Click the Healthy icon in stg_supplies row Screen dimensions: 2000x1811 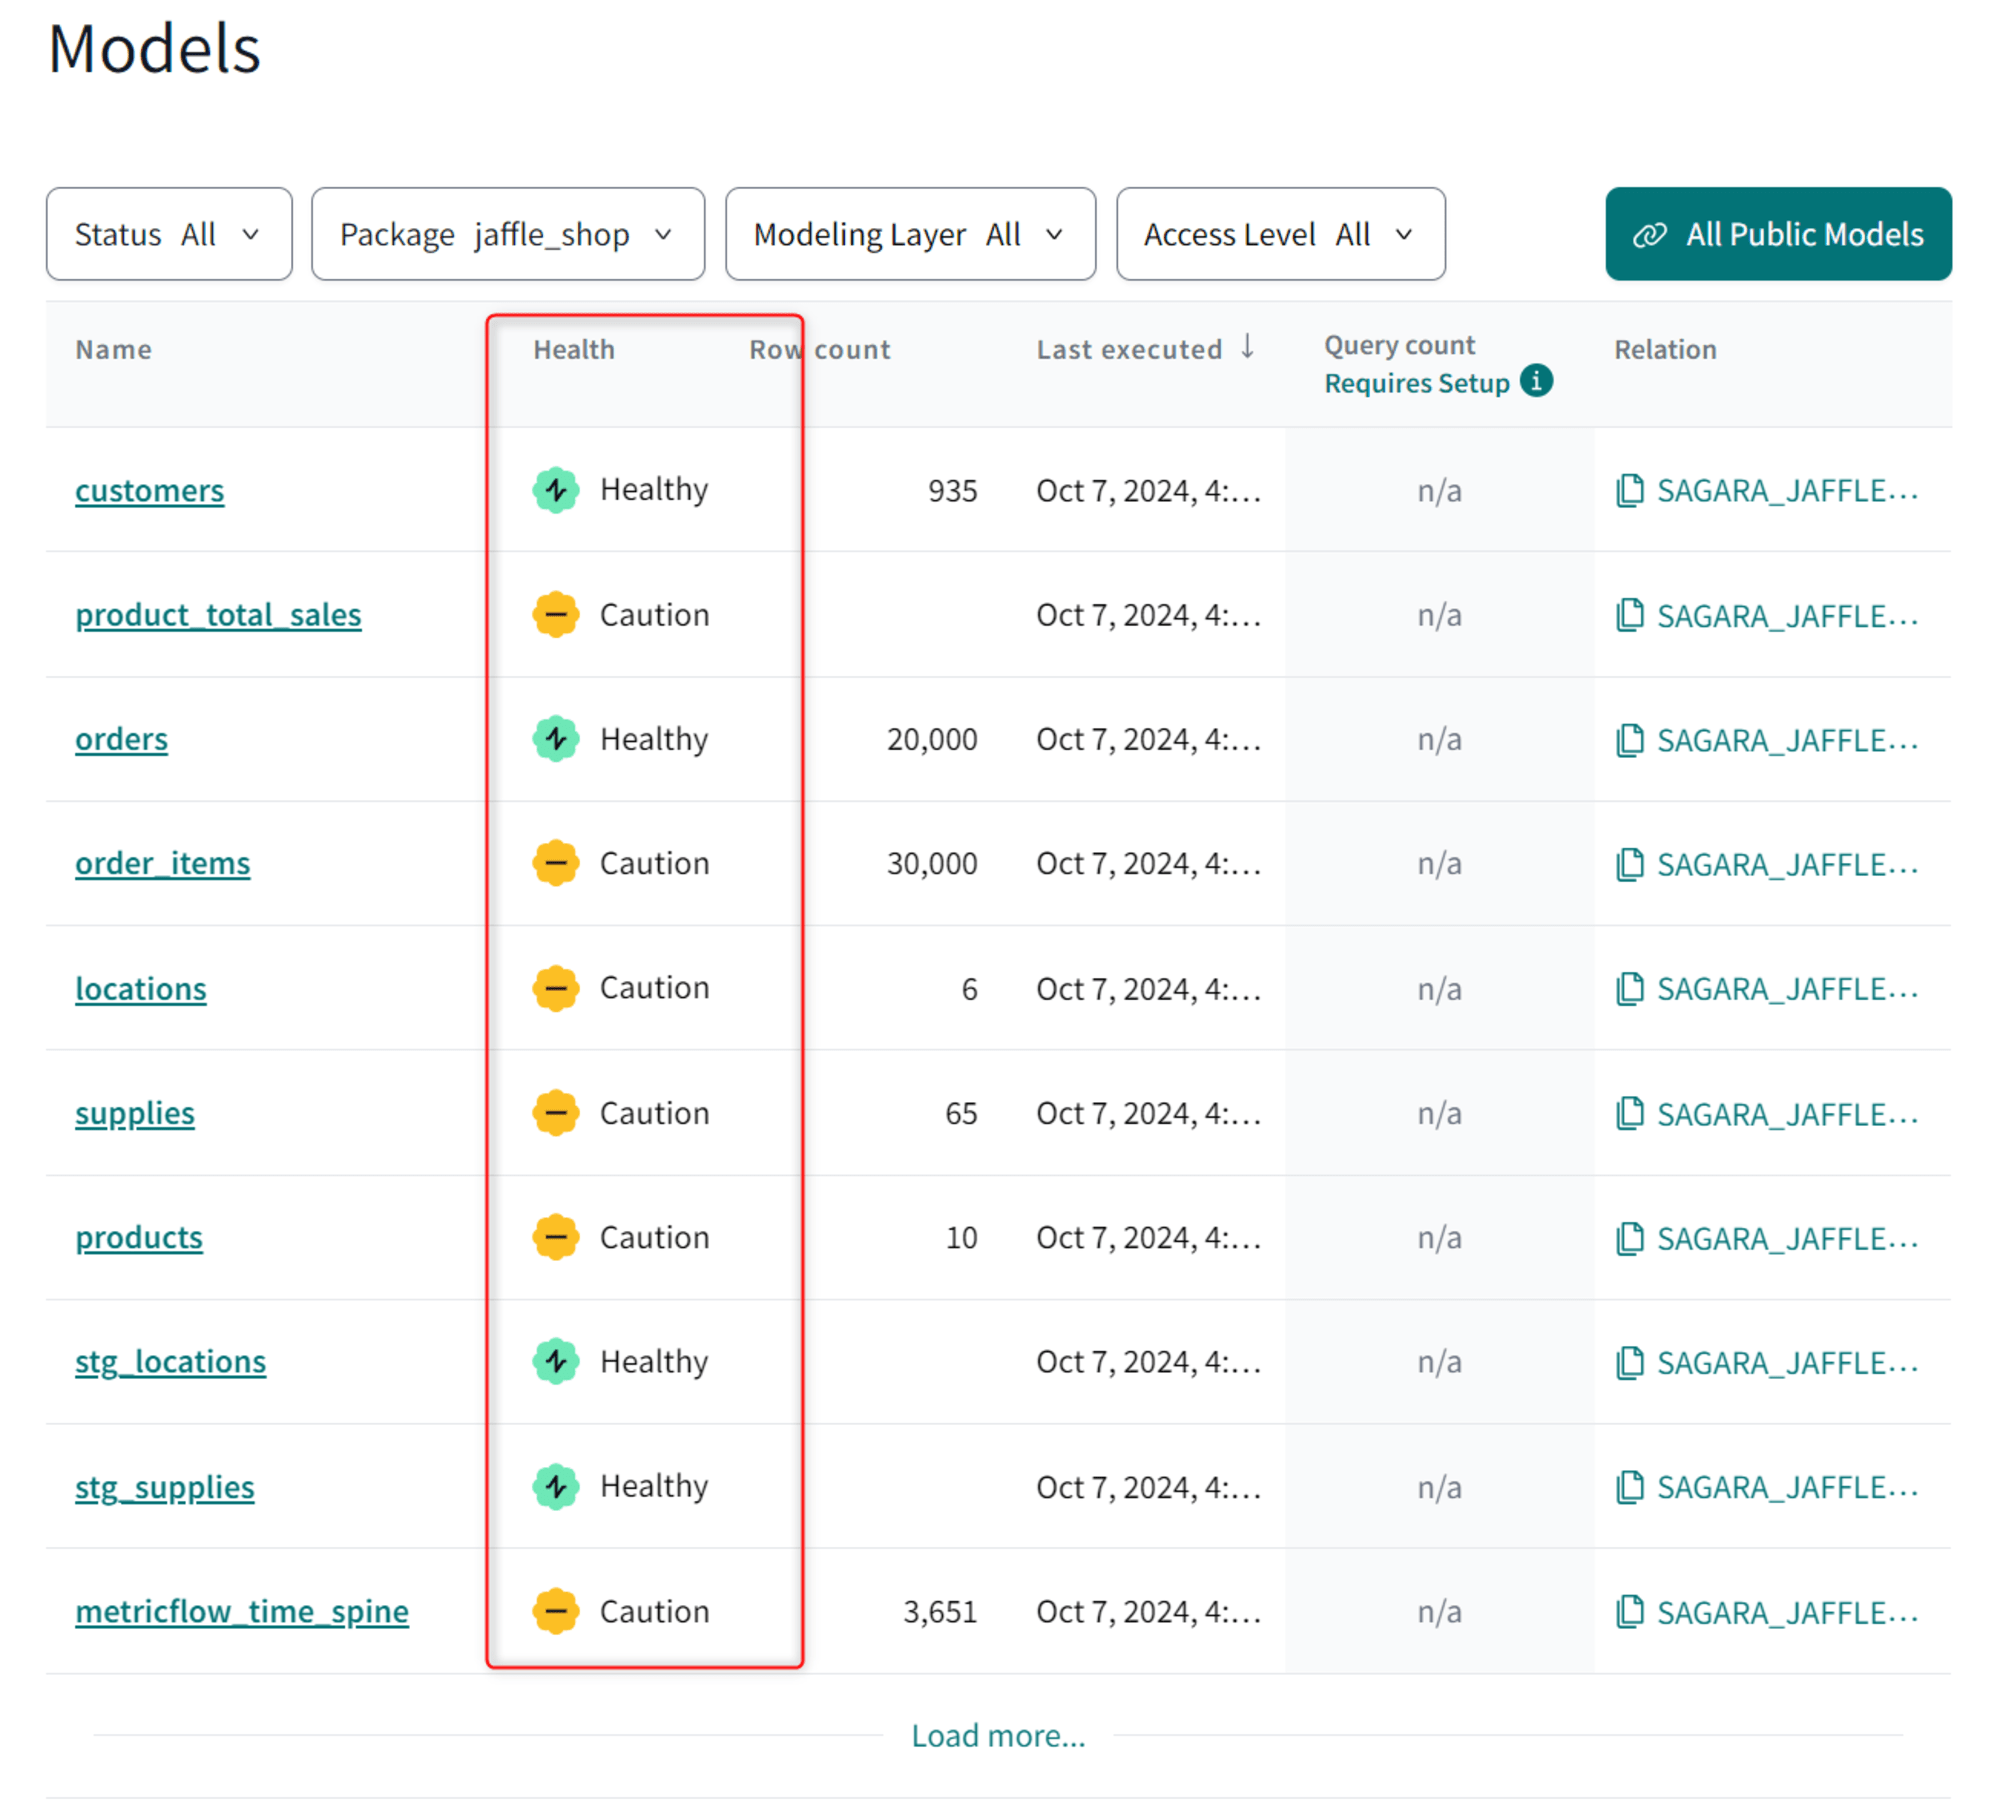point(556,1486)
